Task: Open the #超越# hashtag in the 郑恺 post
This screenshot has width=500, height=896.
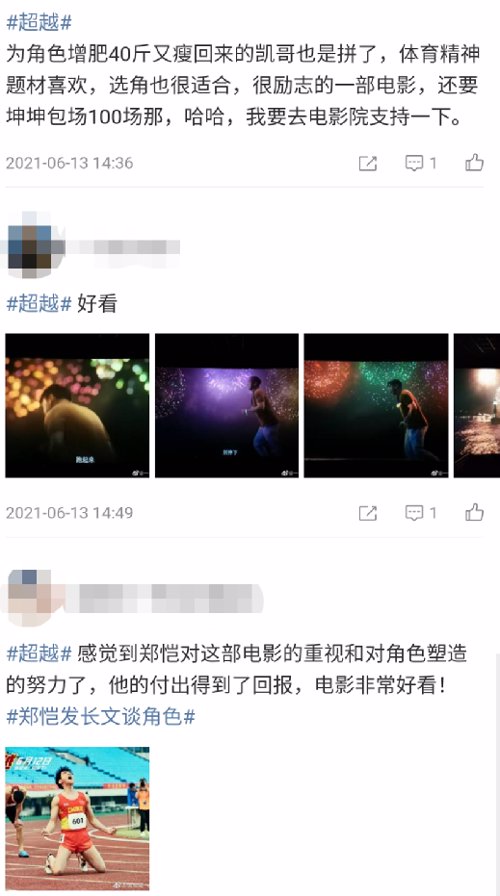Action: 39,653
